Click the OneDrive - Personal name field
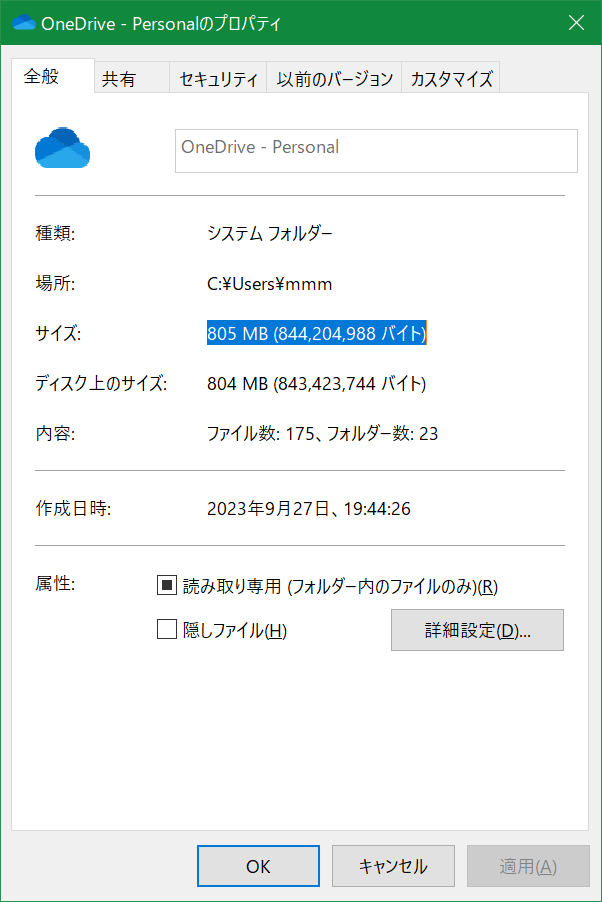 coord(376,151)
